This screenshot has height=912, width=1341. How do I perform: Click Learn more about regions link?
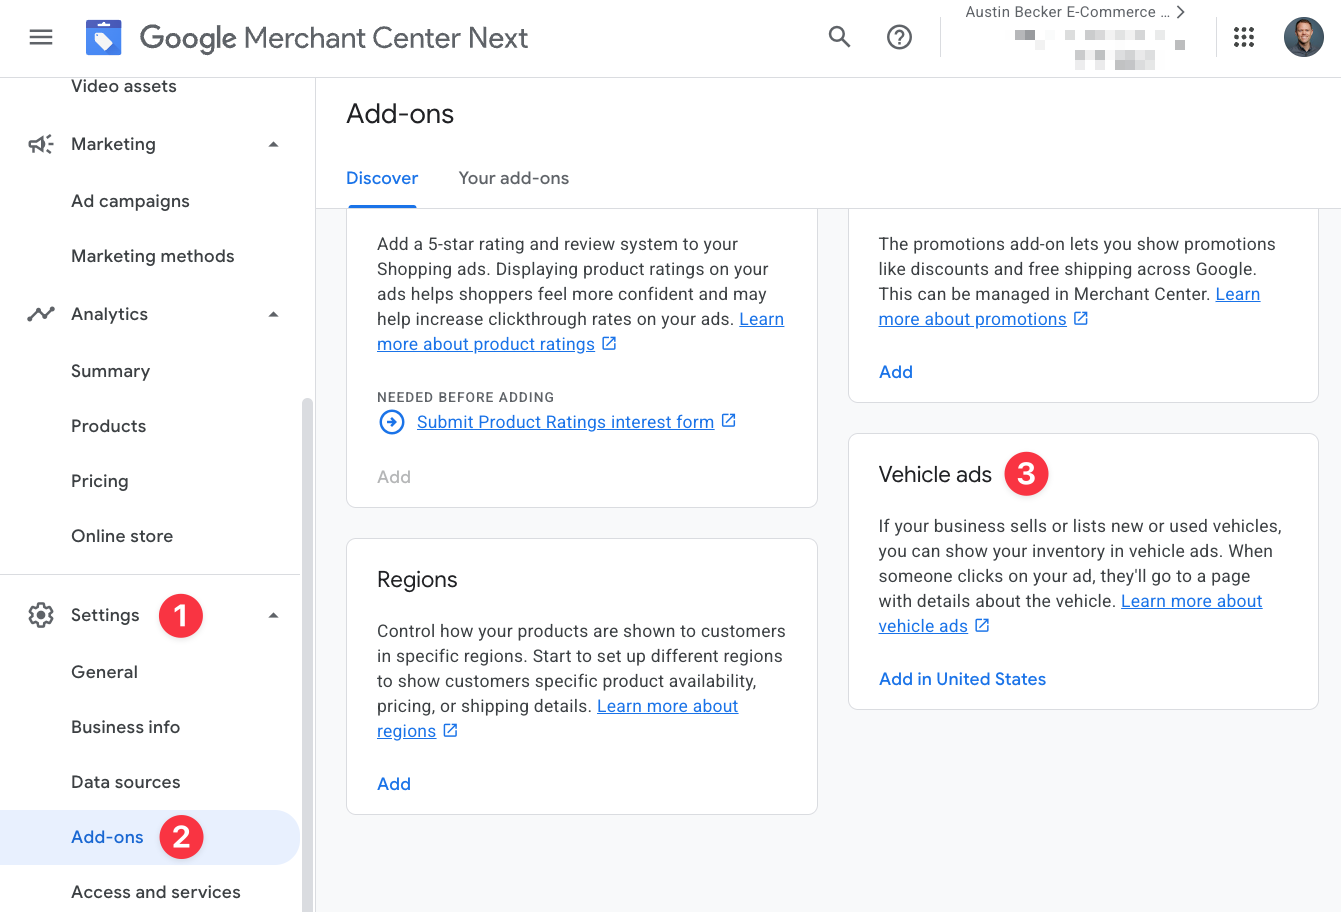click(667, 706)
